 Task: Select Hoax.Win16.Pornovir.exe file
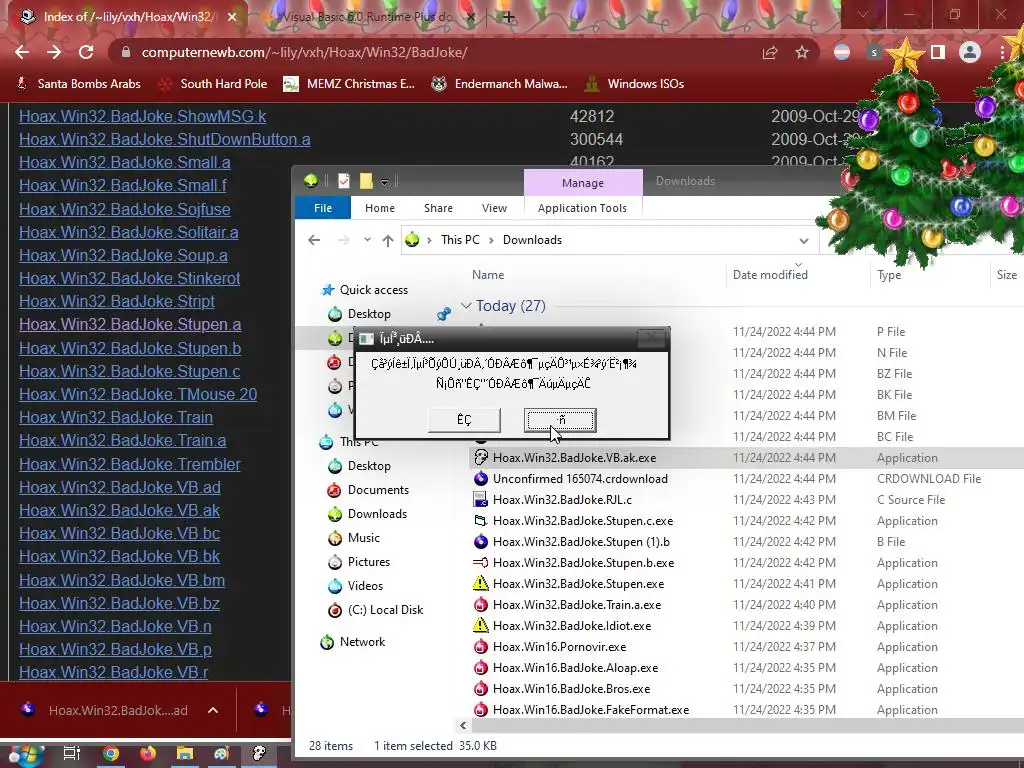(x=559, y=647)
